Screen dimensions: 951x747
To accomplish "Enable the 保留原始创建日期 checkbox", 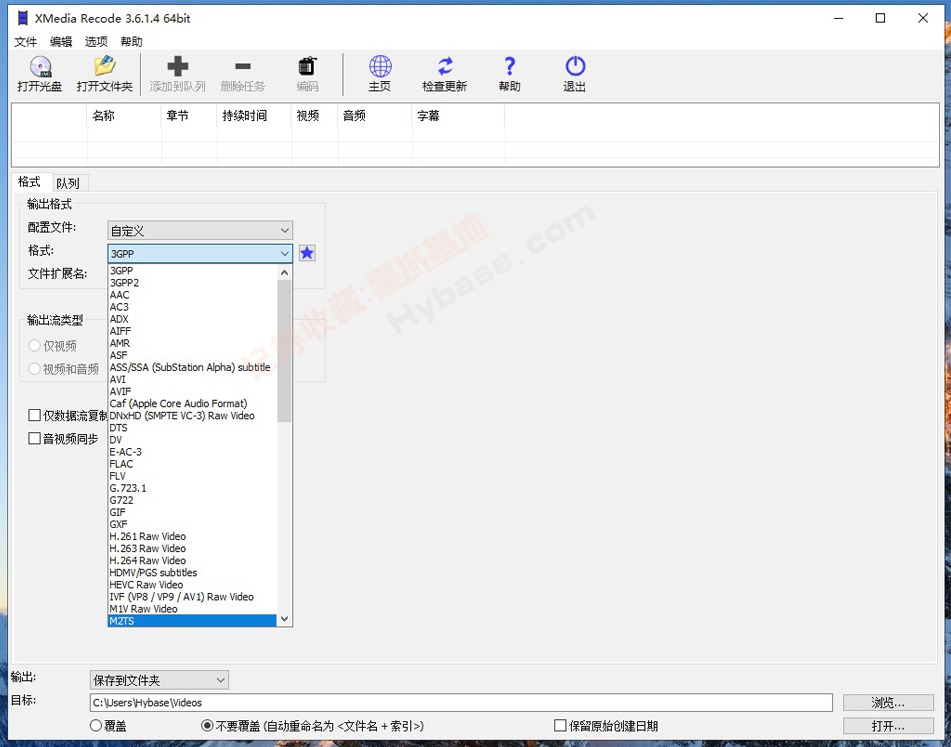I will [x=560, y=725].
